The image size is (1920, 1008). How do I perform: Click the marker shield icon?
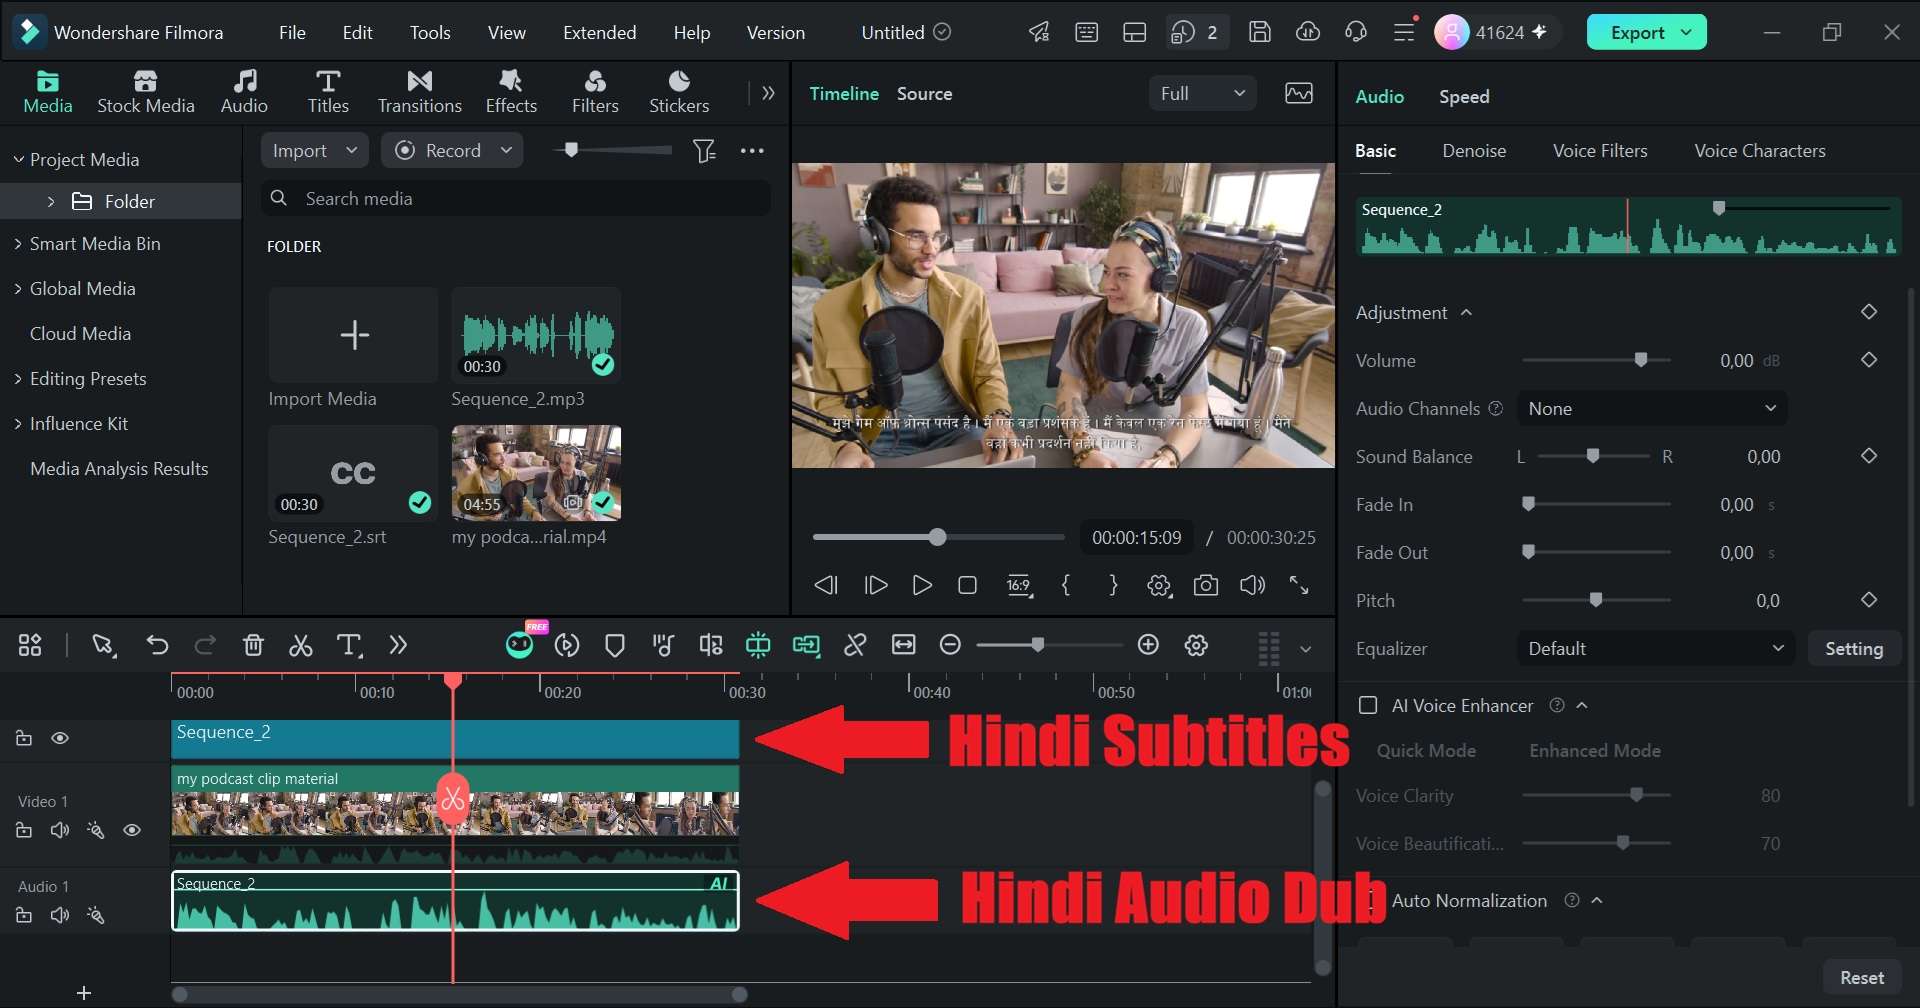click(615, 645)
